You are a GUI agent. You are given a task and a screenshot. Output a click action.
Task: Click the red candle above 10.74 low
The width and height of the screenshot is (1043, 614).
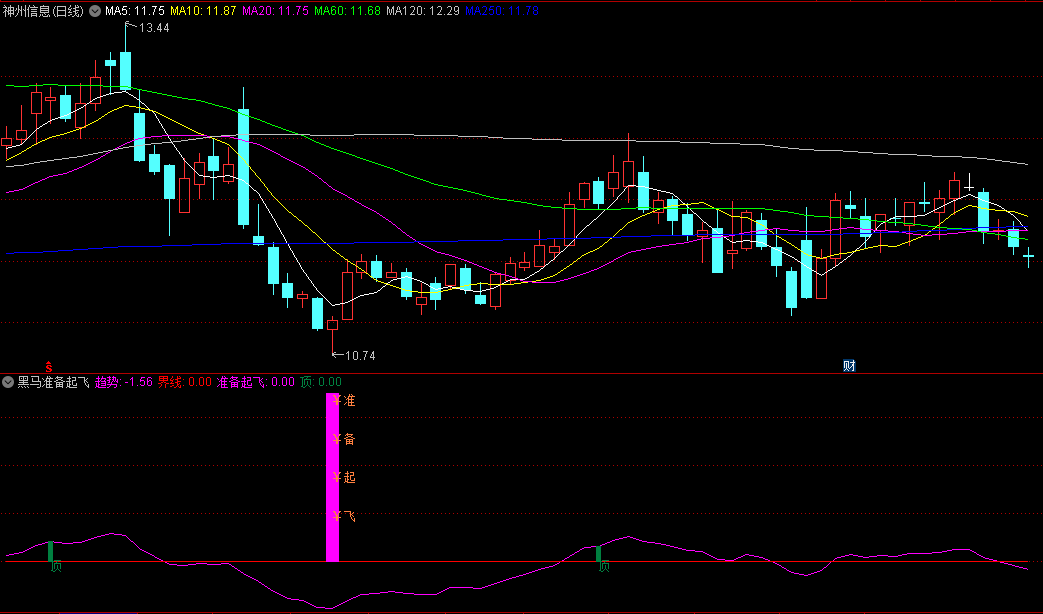332,325
